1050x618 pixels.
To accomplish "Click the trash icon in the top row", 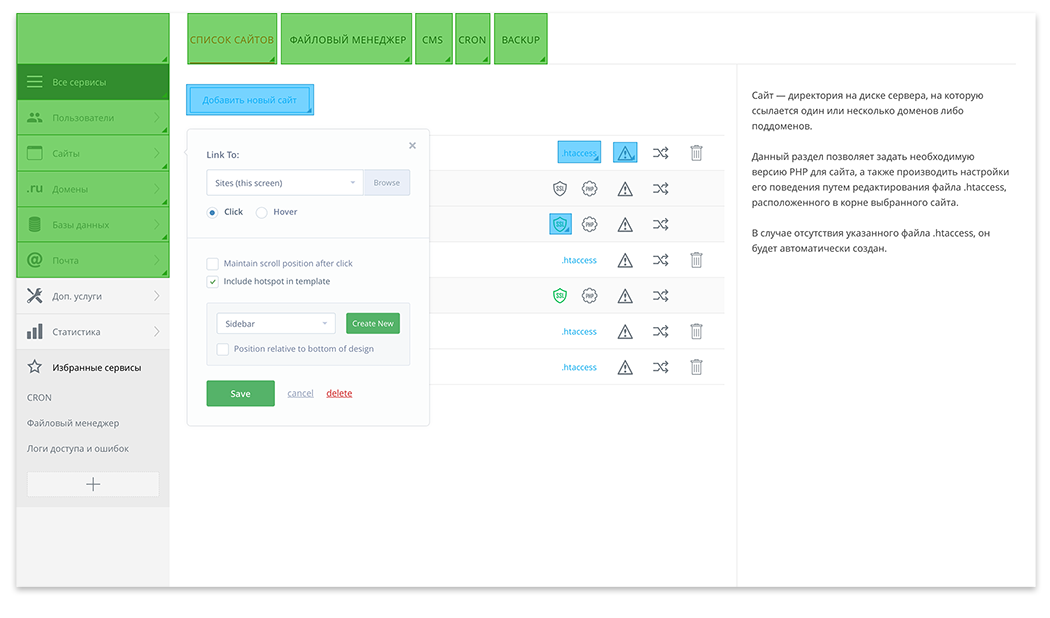I will (x=696, y=152).
